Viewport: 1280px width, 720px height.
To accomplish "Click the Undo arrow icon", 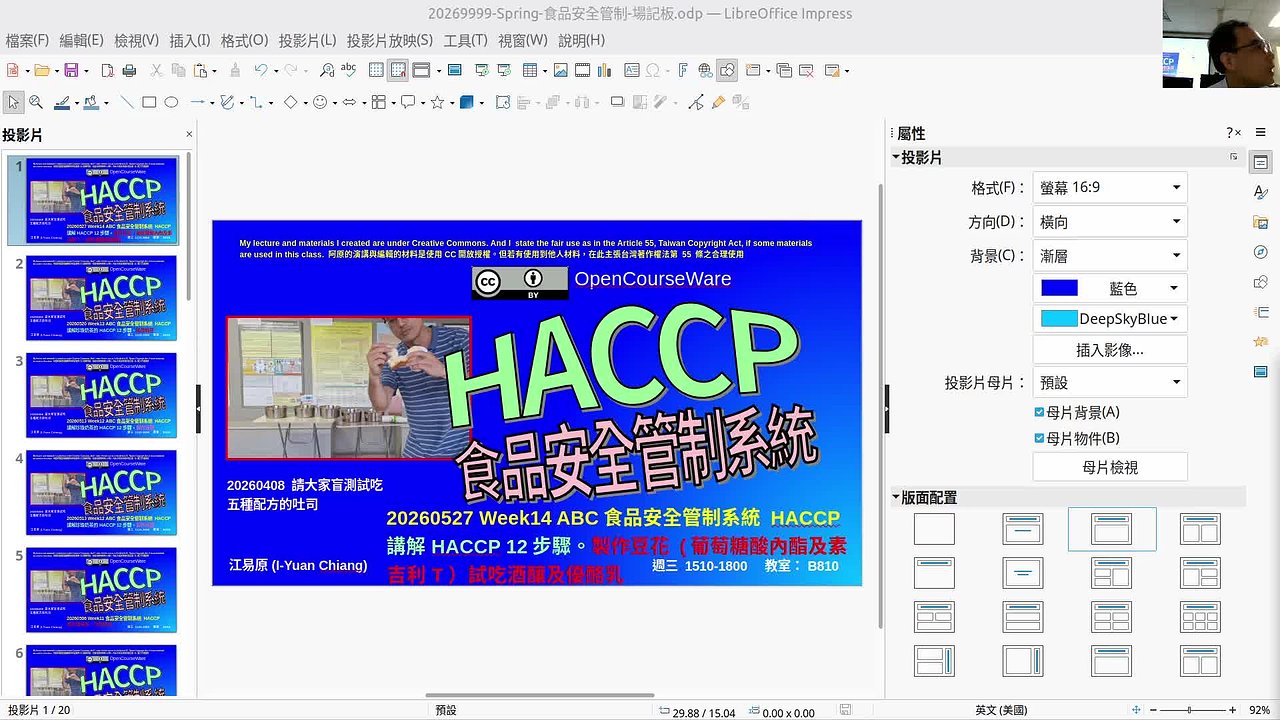I will [x=260, y=70].
